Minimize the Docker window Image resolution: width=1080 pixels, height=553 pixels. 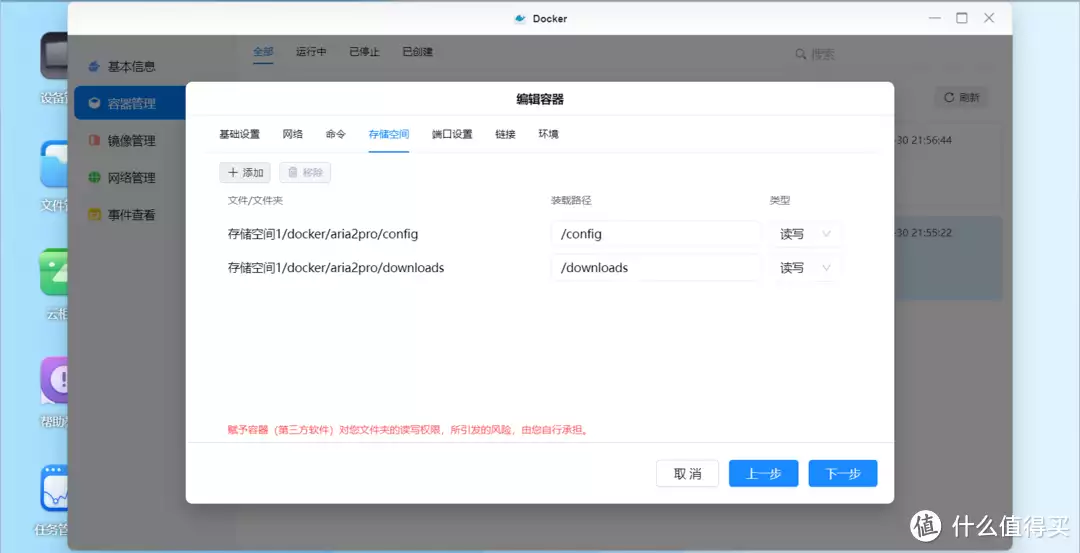pyautogui.click(x=934, y=19)
